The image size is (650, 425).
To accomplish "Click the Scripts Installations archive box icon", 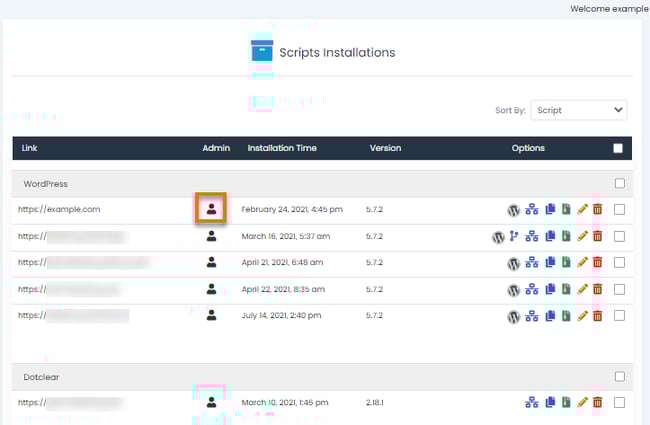I will (262, 52).
